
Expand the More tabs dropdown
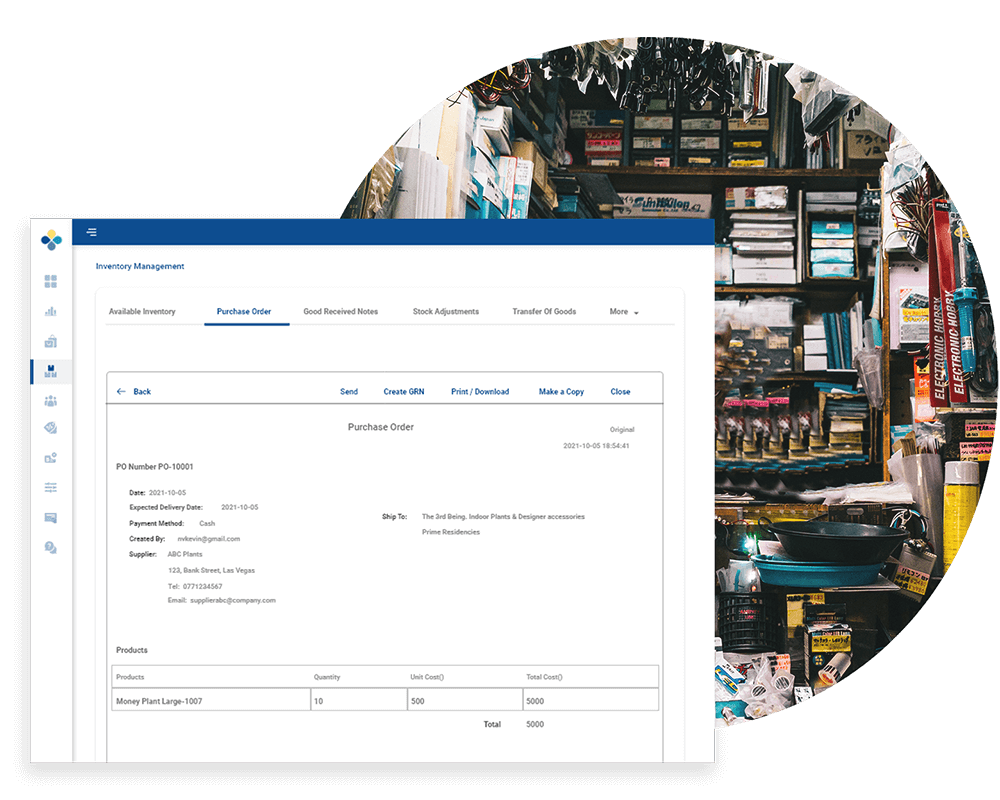coord(624,311)
